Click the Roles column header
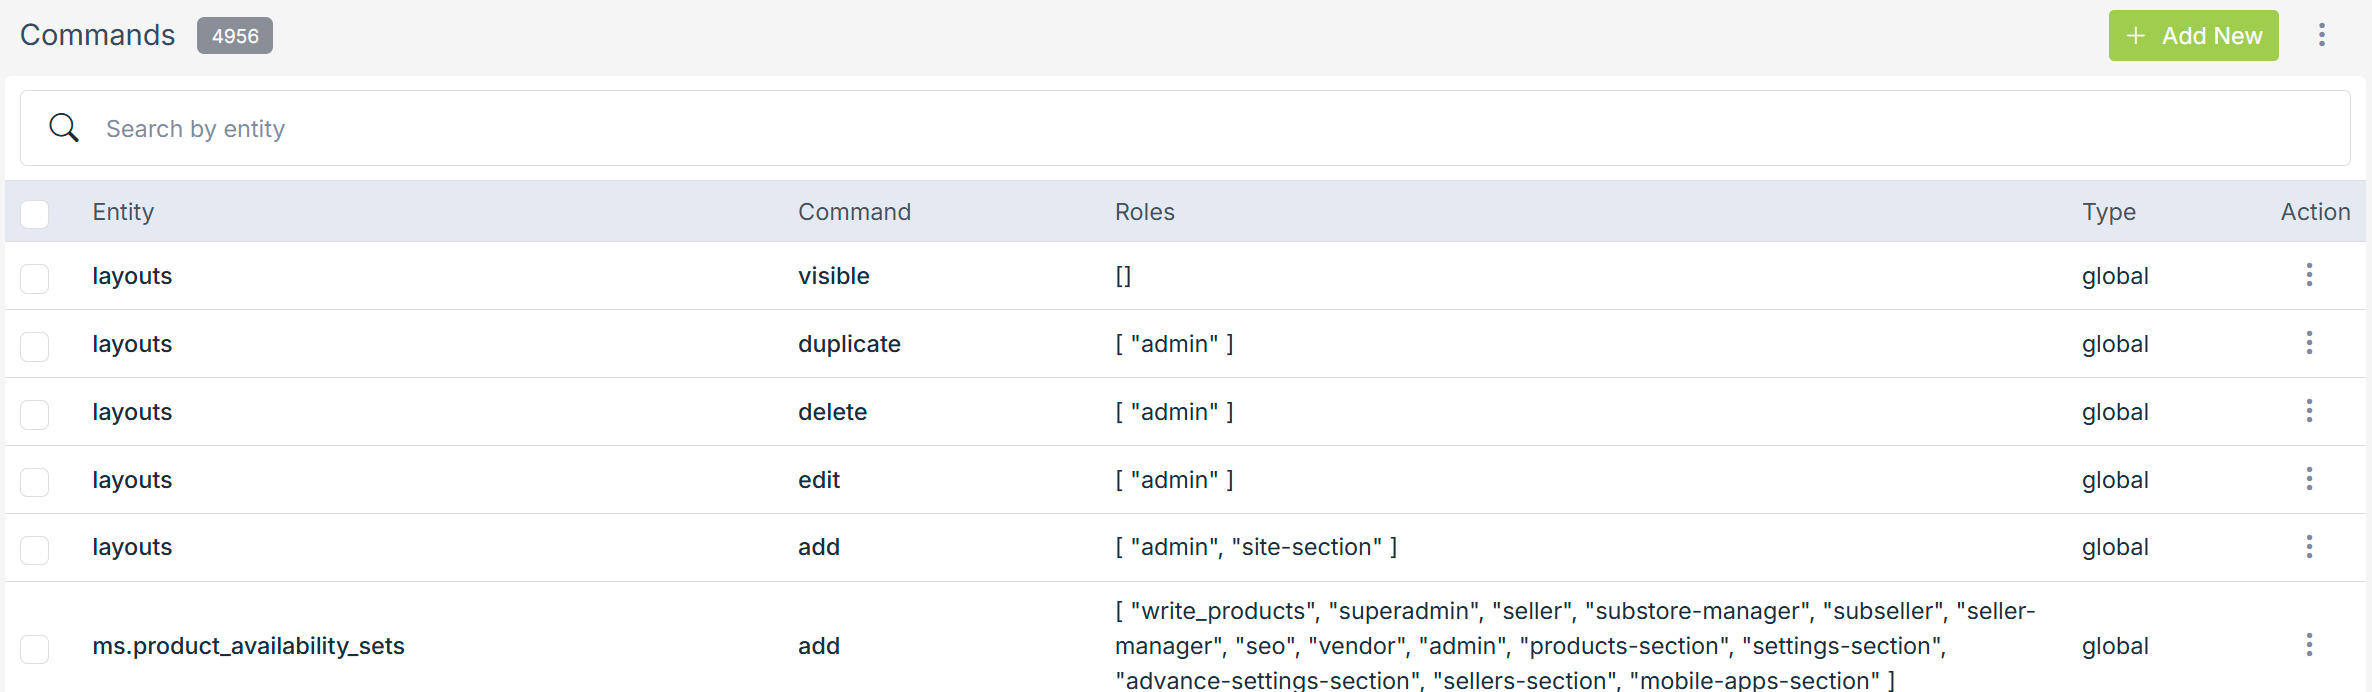Image resolution: width=2372 pixels, height=692 pixels. (1144, 212)
